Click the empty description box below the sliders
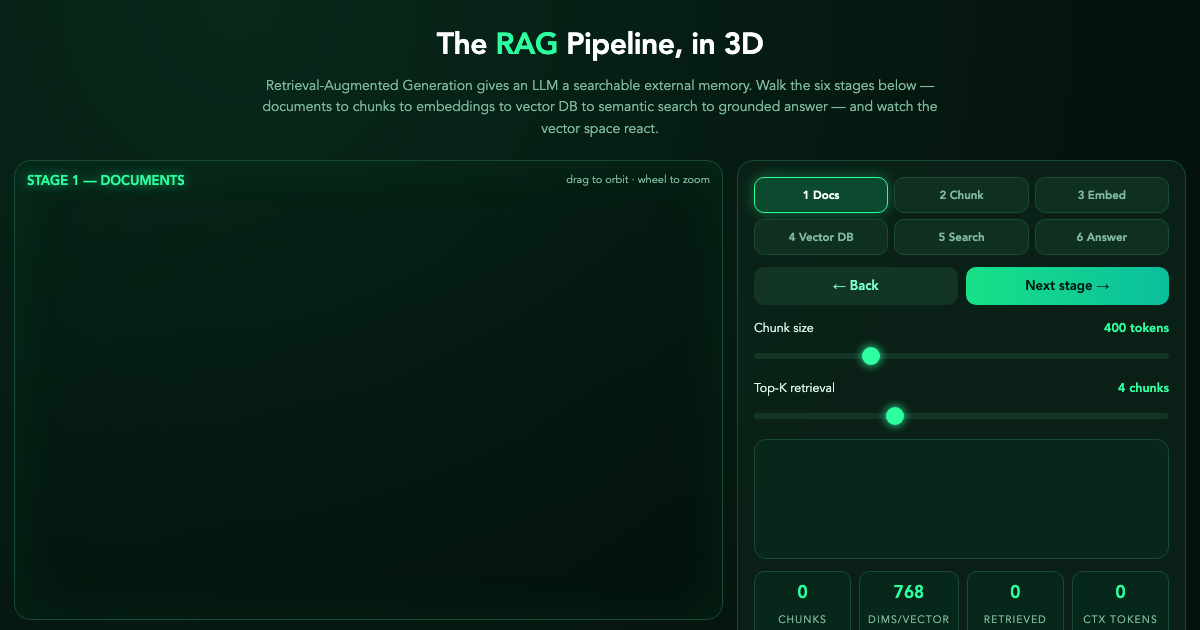Viewport: 1200px width, 630px height. pyautogui.click(x=961, y=499)
